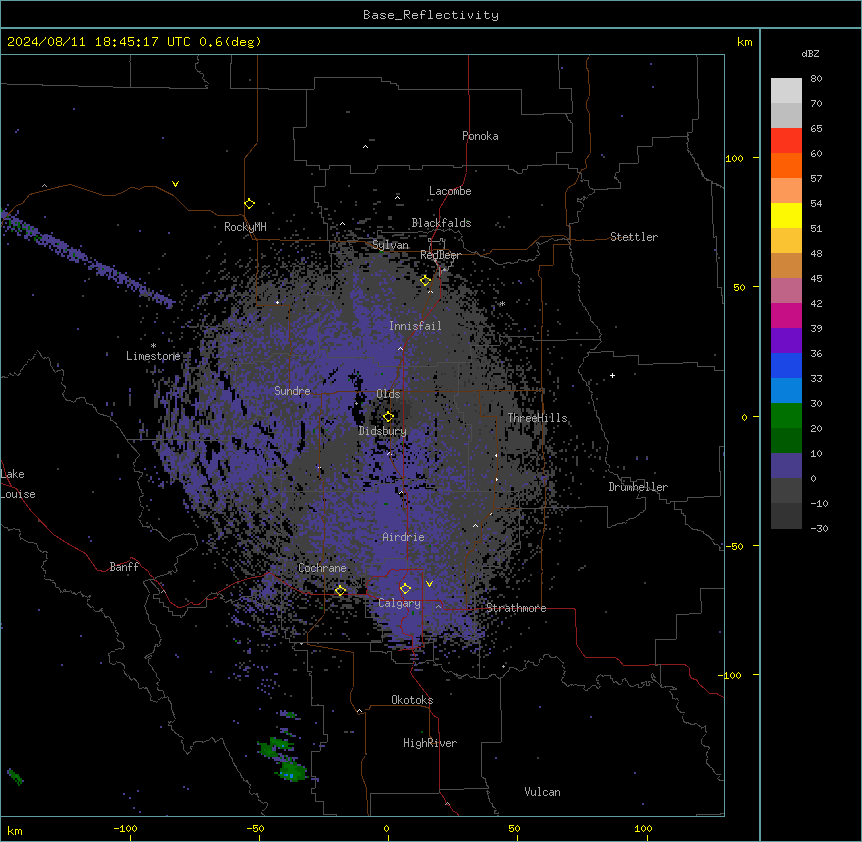Select the Okotoks label
The image size is (862, 842).
tap(412, 700)
